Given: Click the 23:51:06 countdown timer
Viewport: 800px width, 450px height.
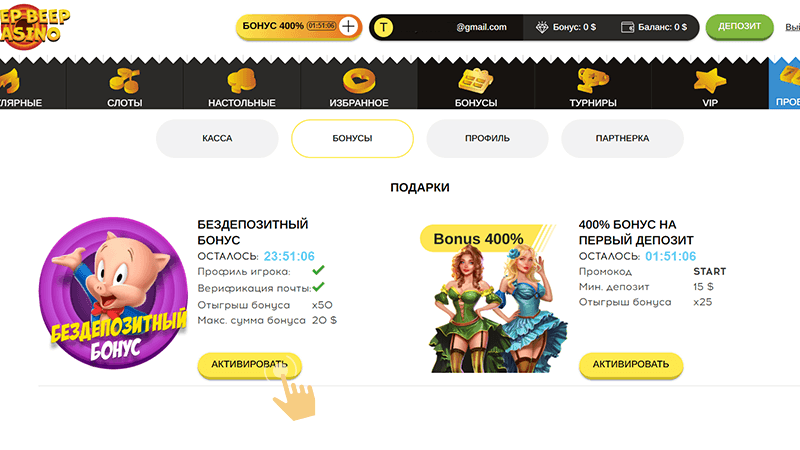Looking at the screenshot, I should pyautogui.click(x=289, y=256).
